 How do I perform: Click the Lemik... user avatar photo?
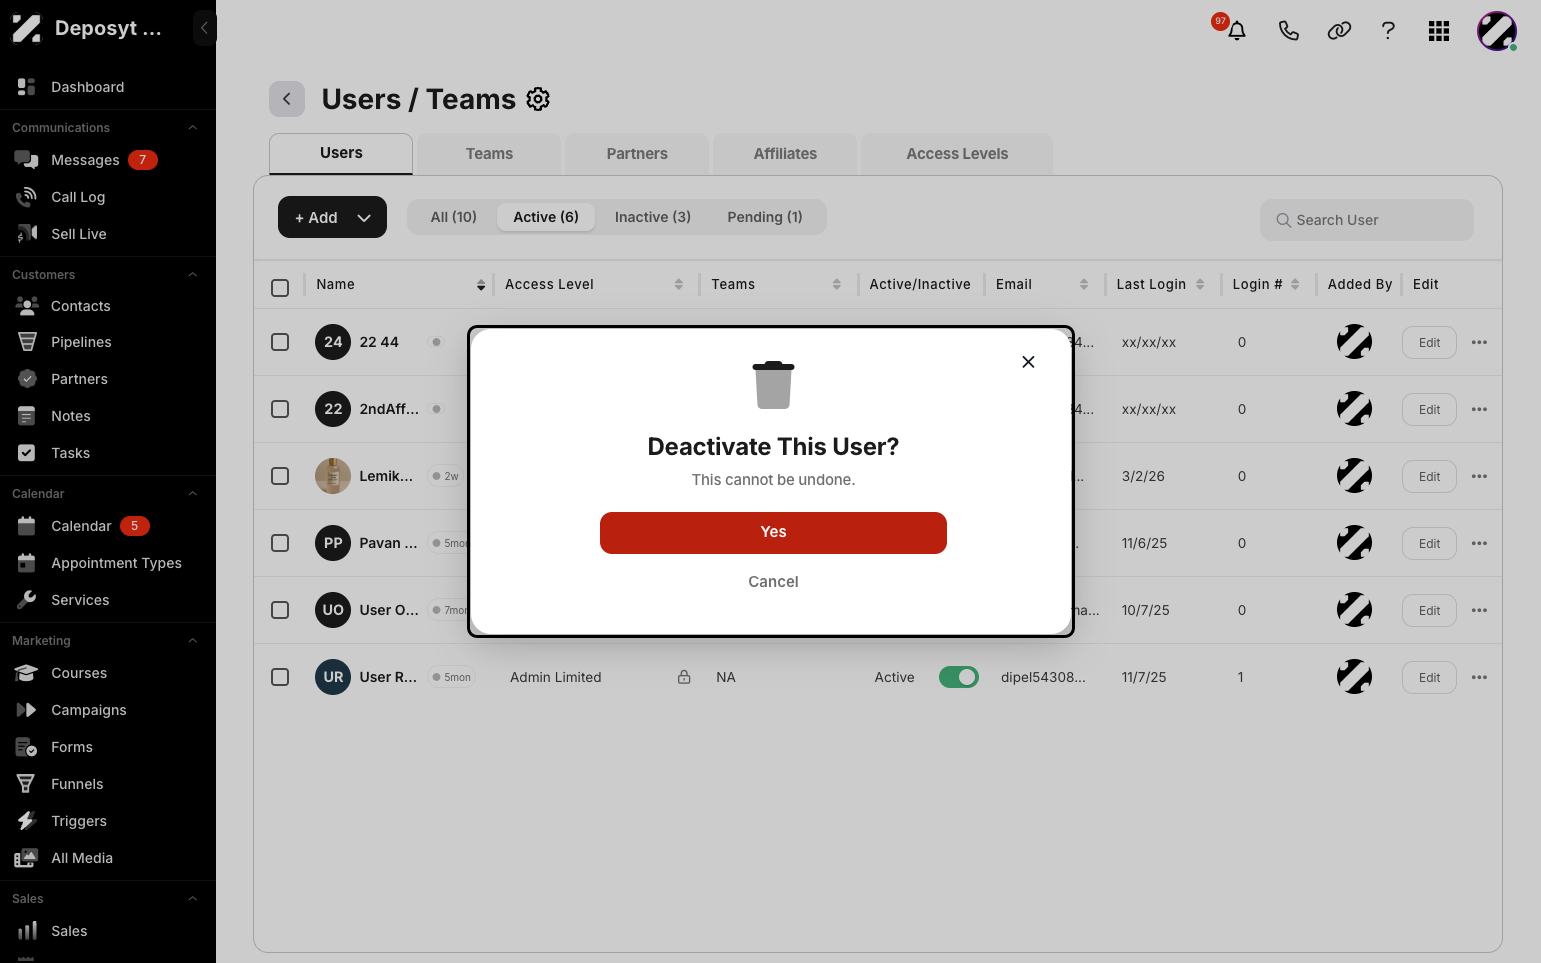coord(333,476)
